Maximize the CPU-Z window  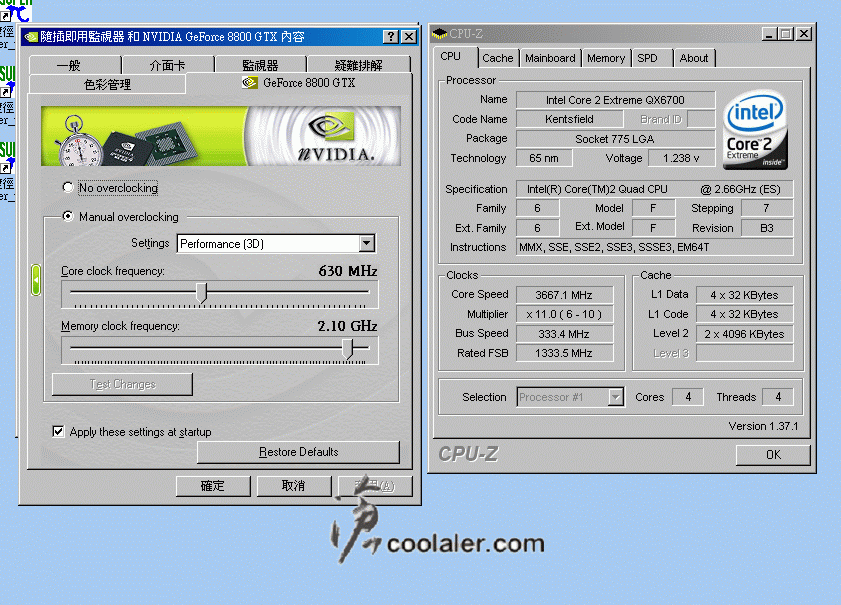[786, 34]
